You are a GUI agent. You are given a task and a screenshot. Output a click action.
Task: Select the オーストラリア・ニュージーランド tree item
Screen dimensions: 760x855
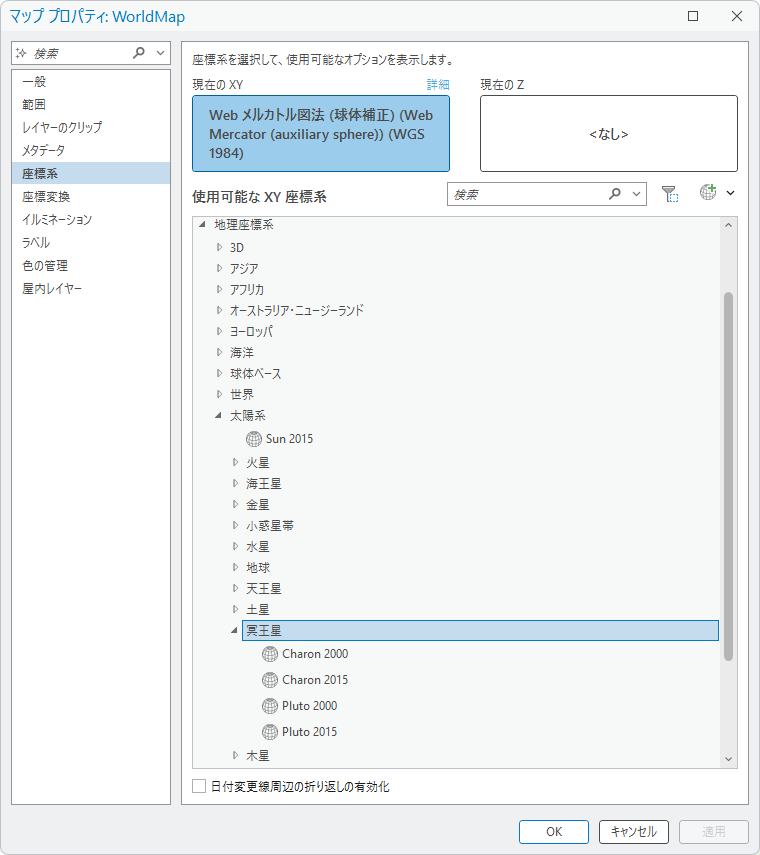(x=297, y=310)
